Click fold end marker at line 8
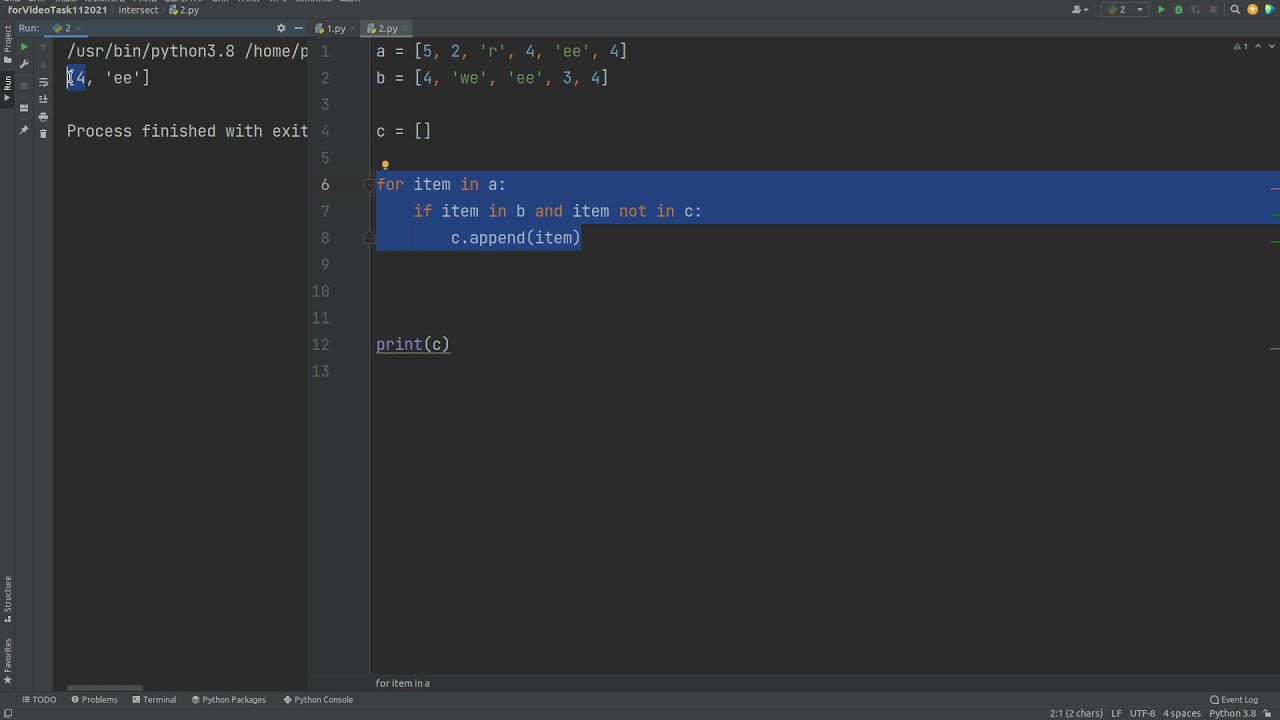Image resolution: width=1280 pixels, height=720 pixels. [370, 238]
